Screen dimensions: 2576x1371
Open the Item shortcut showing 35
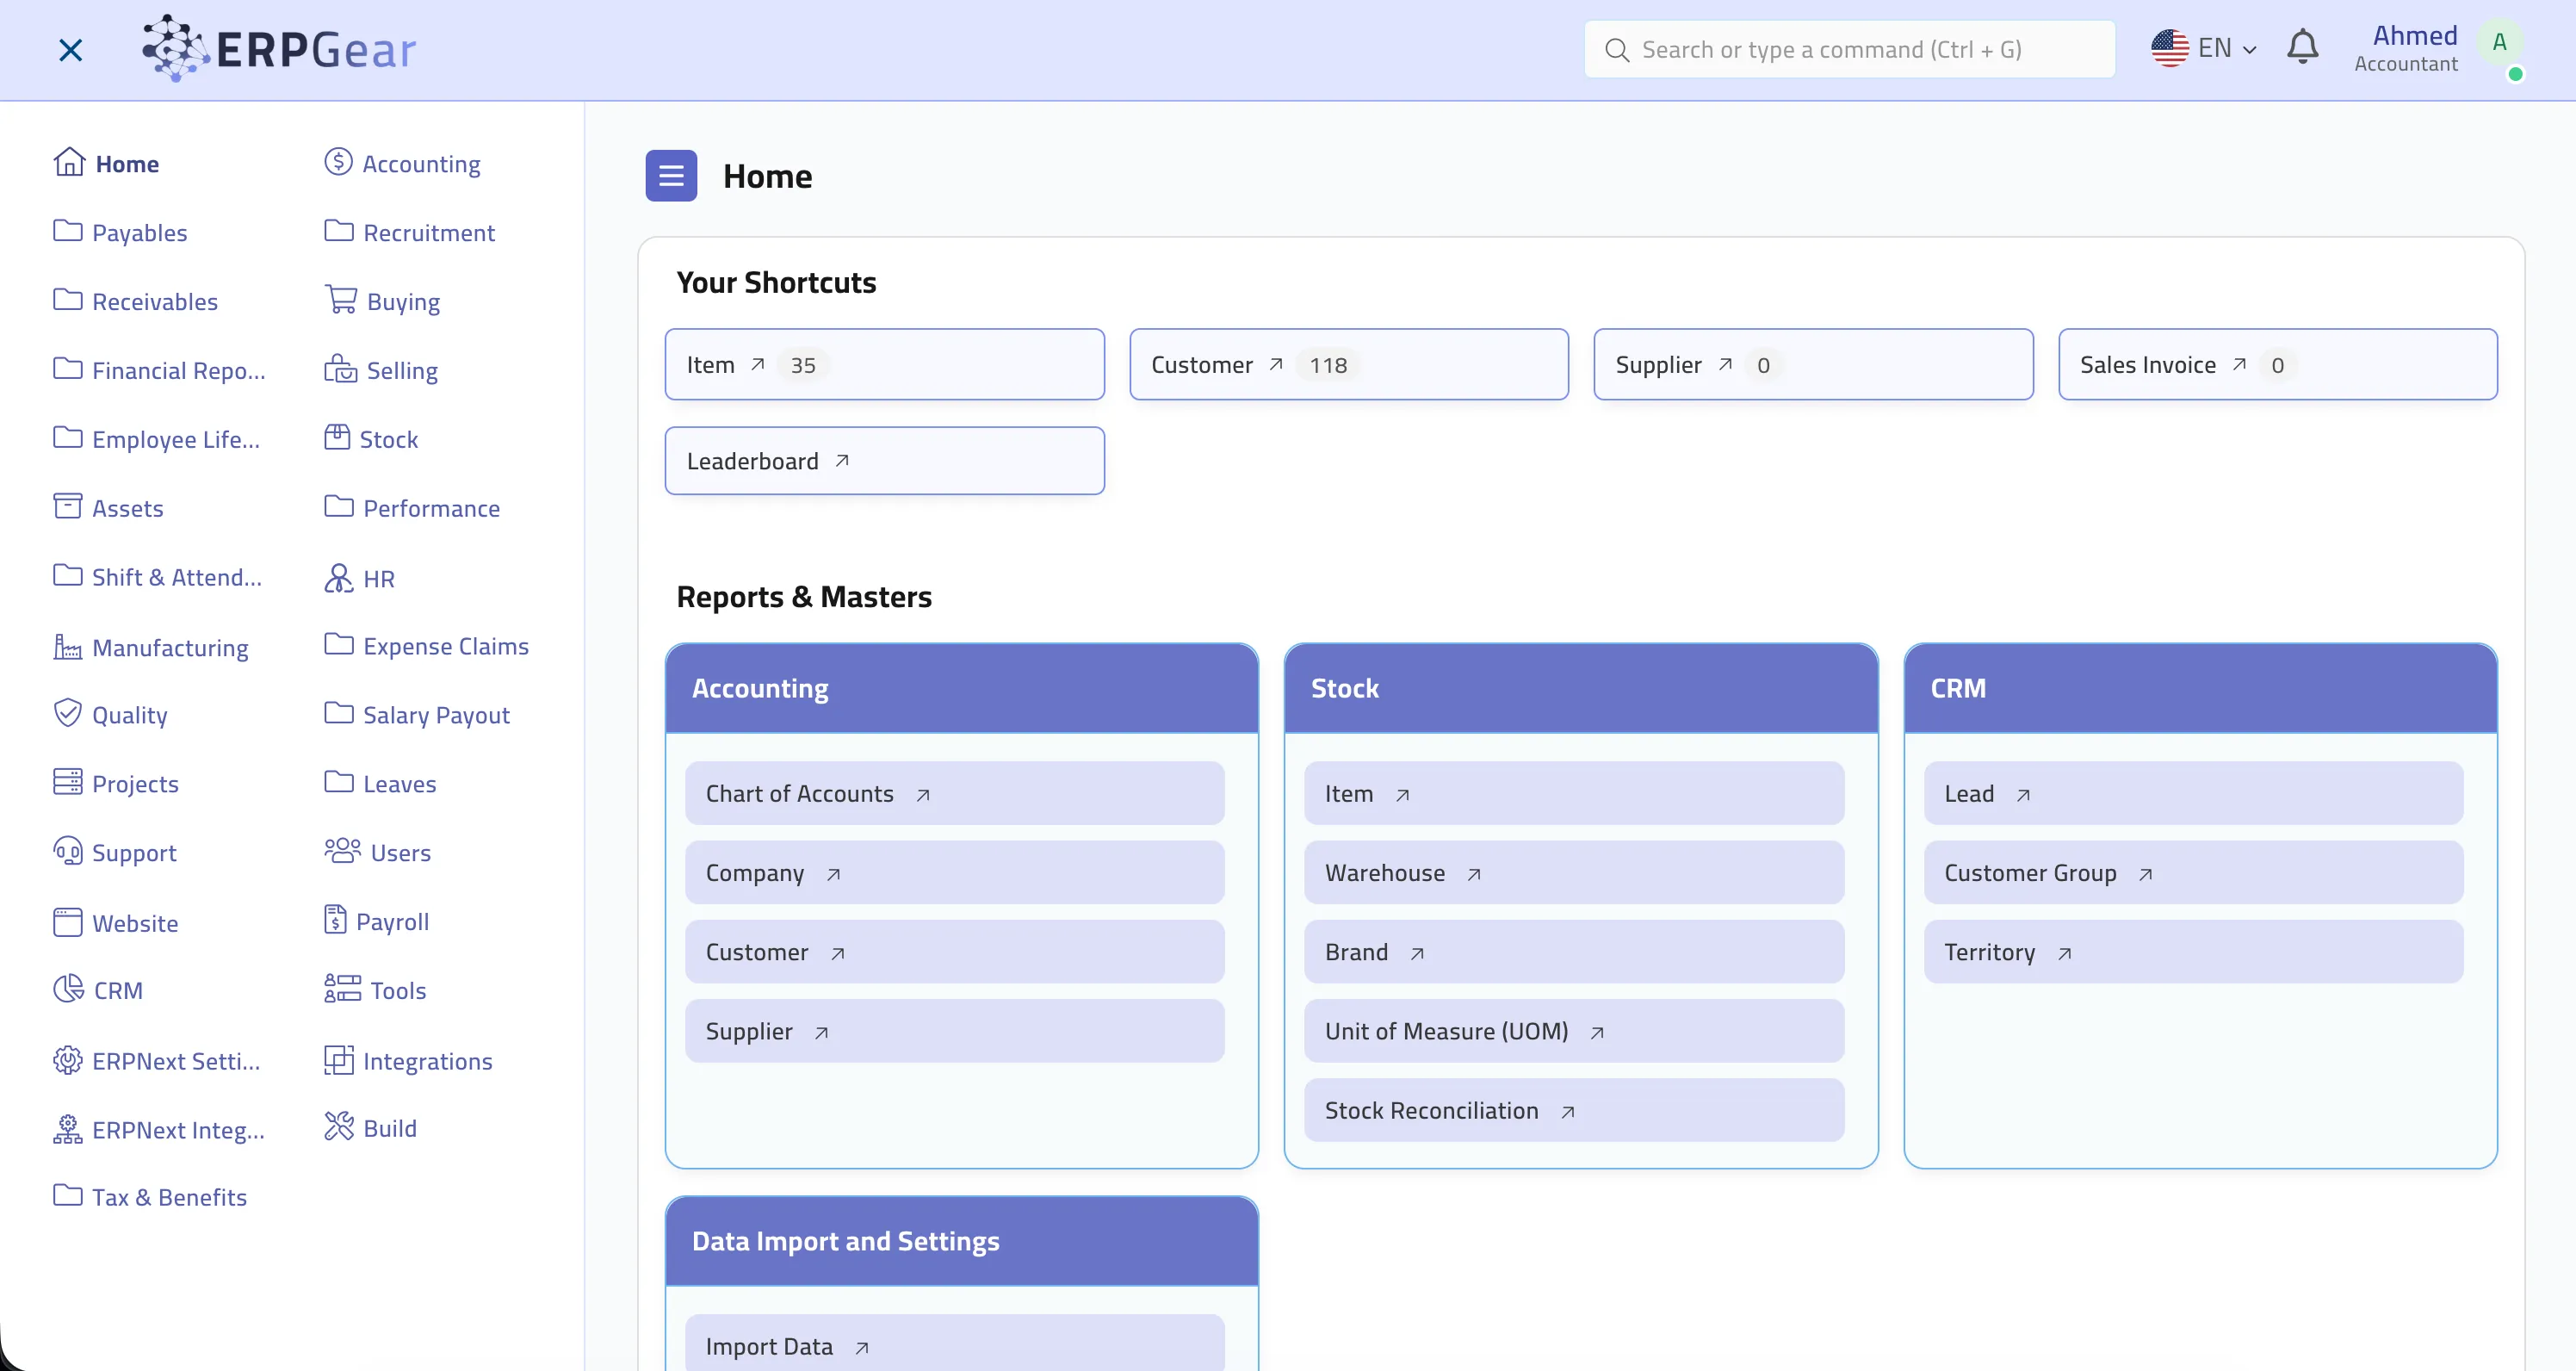[884, 365]
